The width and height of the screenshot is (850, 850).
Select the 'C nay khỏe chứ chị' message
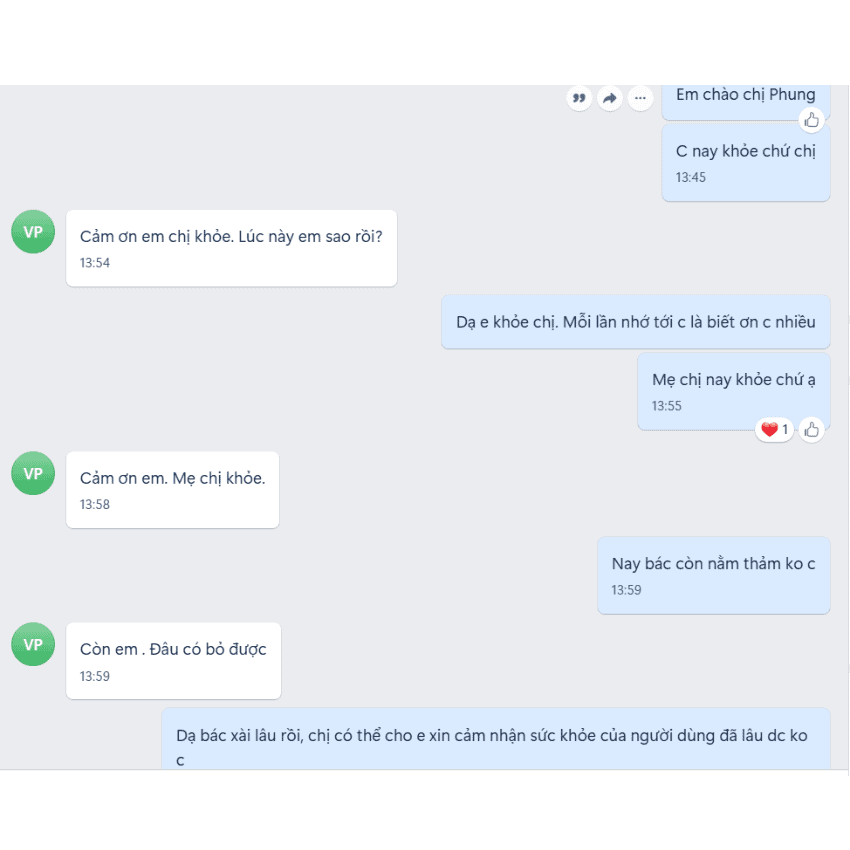(x=746, y=163)
